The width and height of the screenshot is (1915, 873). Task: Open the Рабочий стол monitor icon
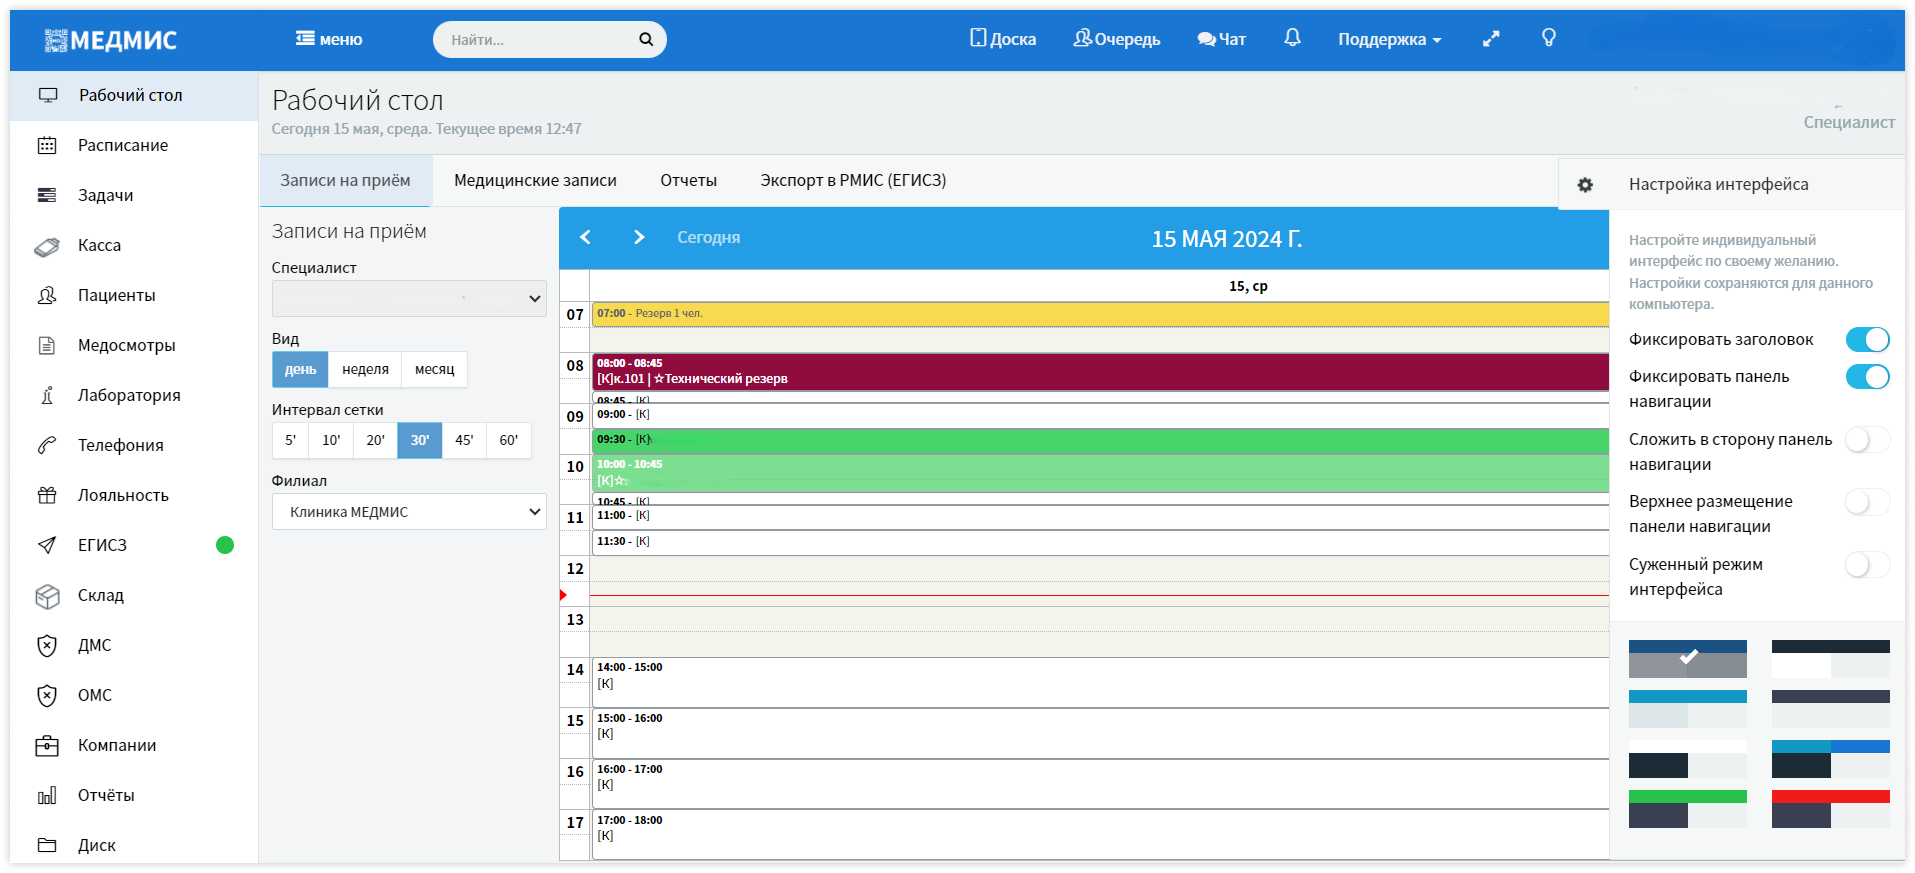click(x=48, y=95)
